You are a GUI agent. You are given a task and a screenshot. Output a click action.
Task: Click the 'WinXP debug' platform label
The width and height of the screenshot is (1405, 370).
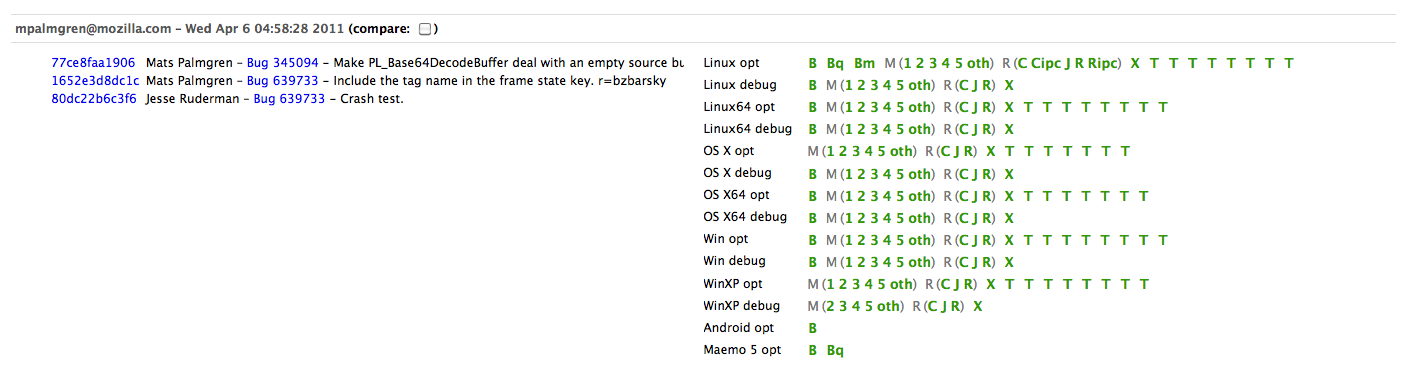(741, 306)
